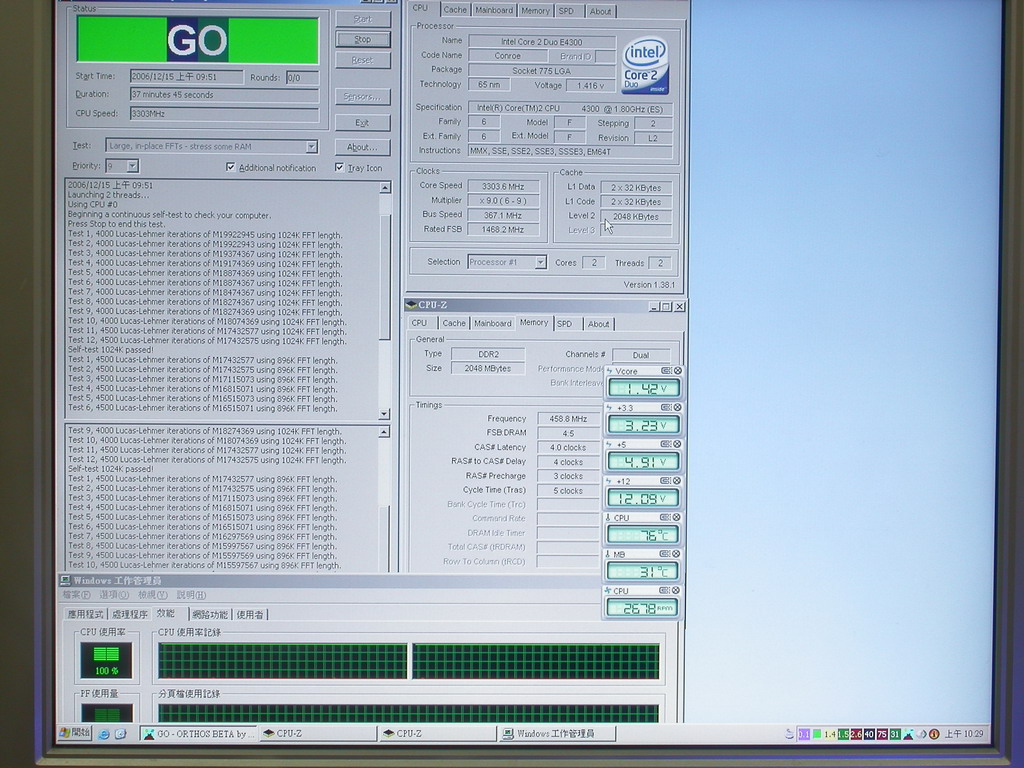Click the Internet Explorer quick launch icon
1024x768 pixels.
tap(104, 734)
